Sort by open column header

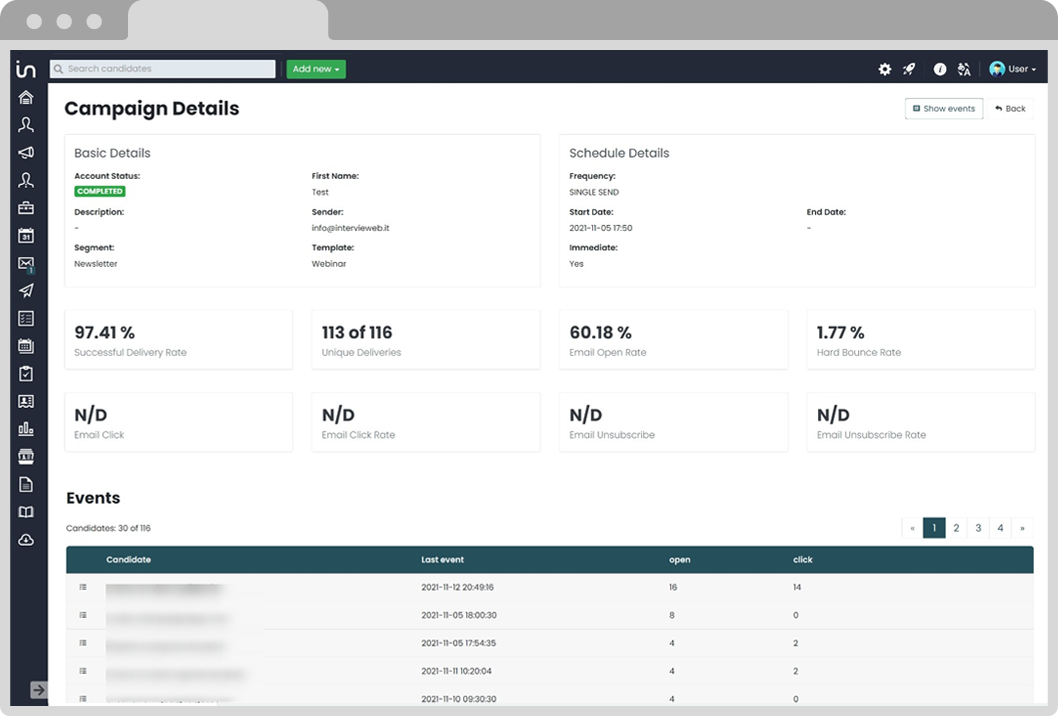(x=679, y=559)
